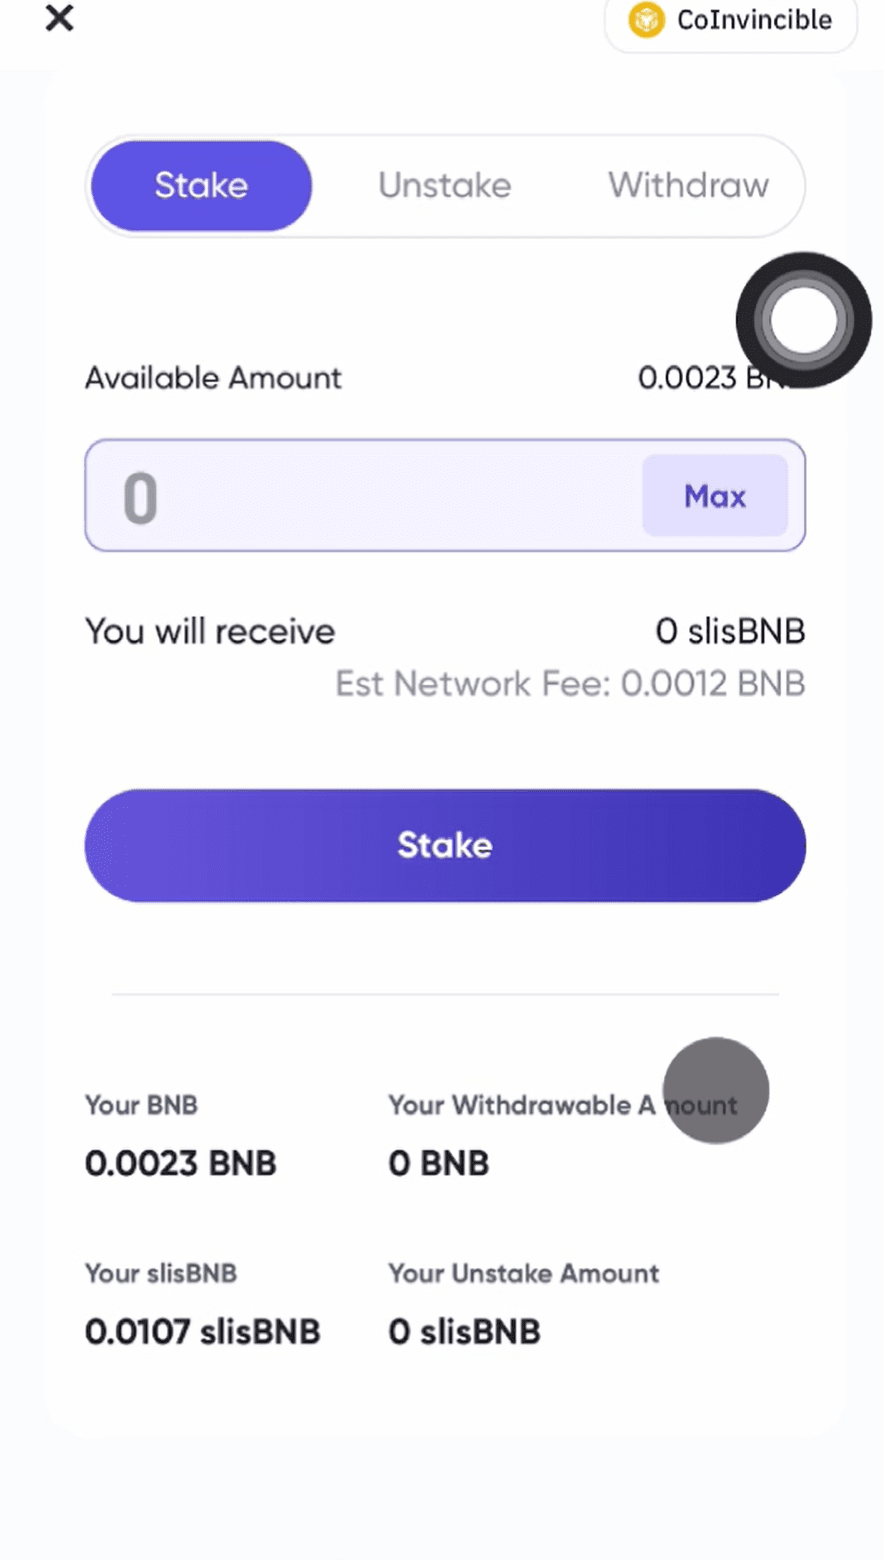Switch to the Unstake tab
Viewport: 884px width, 1560px height.
tap(444, 185)
